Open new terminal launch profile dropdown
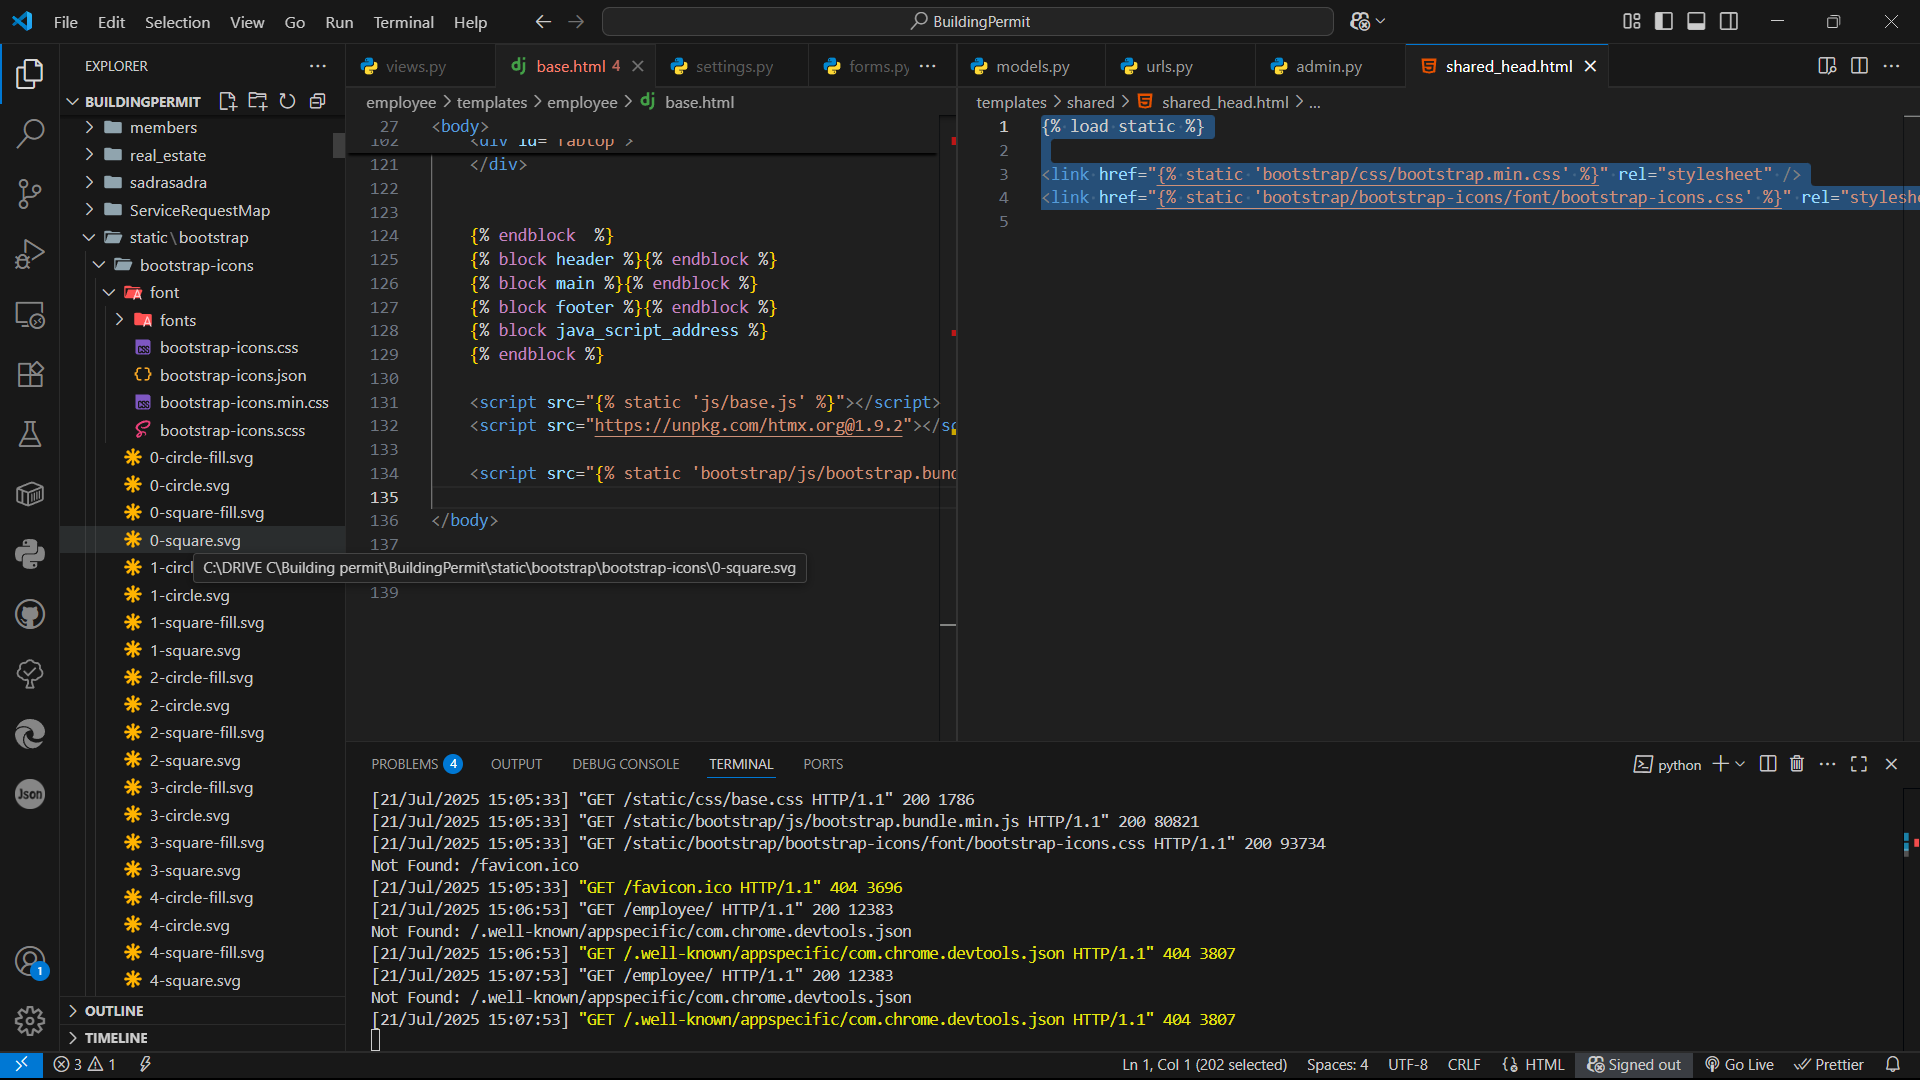 click(x=1741, y=764)
